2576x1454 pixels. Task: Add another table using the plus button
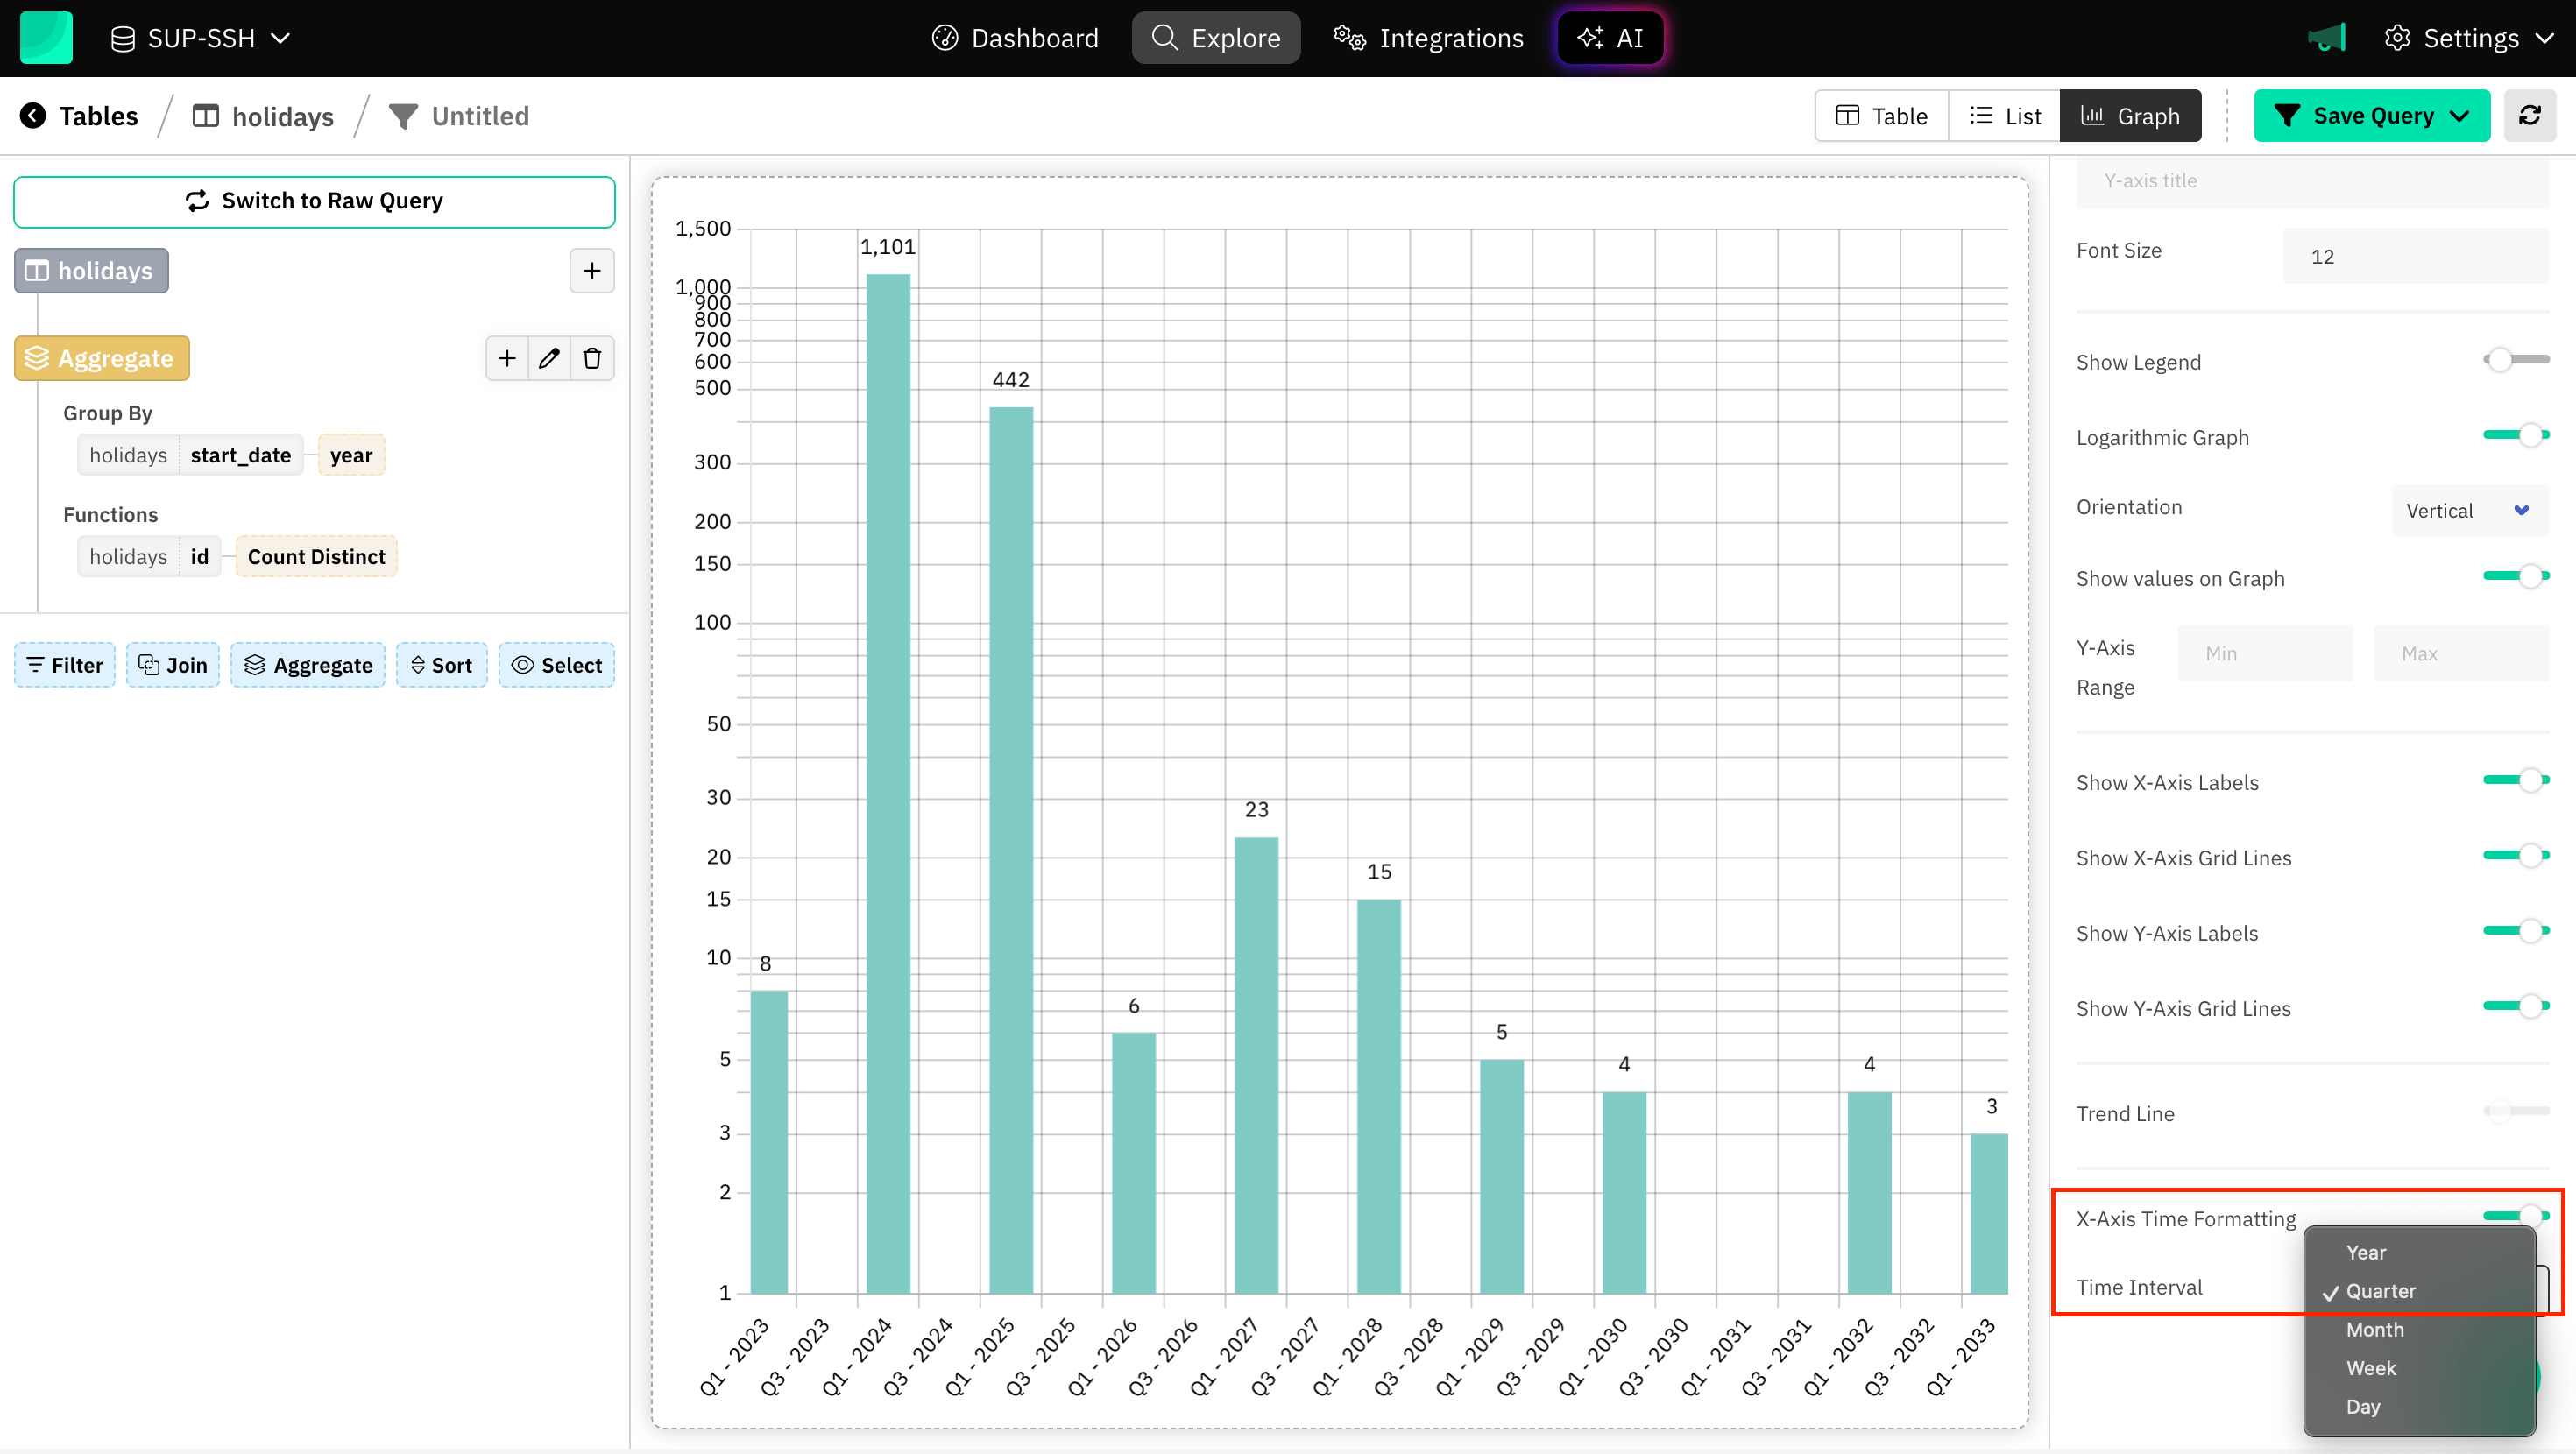592,270
